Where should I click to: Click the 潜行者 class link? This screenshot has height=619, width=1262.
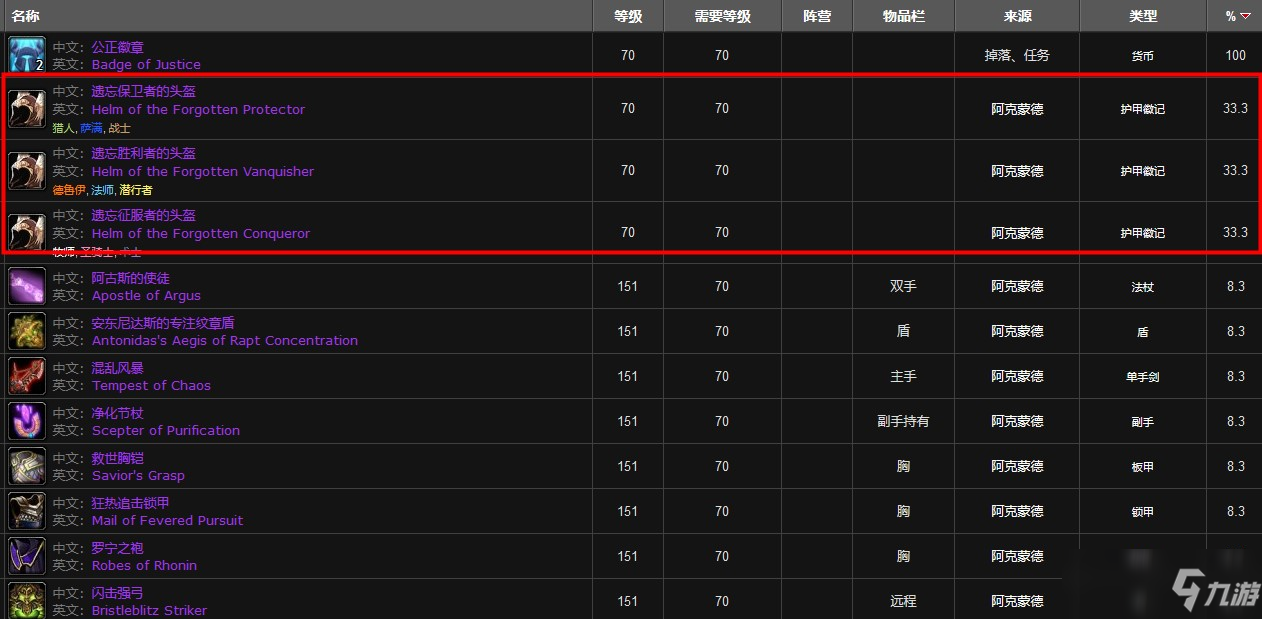coord(137,190)
